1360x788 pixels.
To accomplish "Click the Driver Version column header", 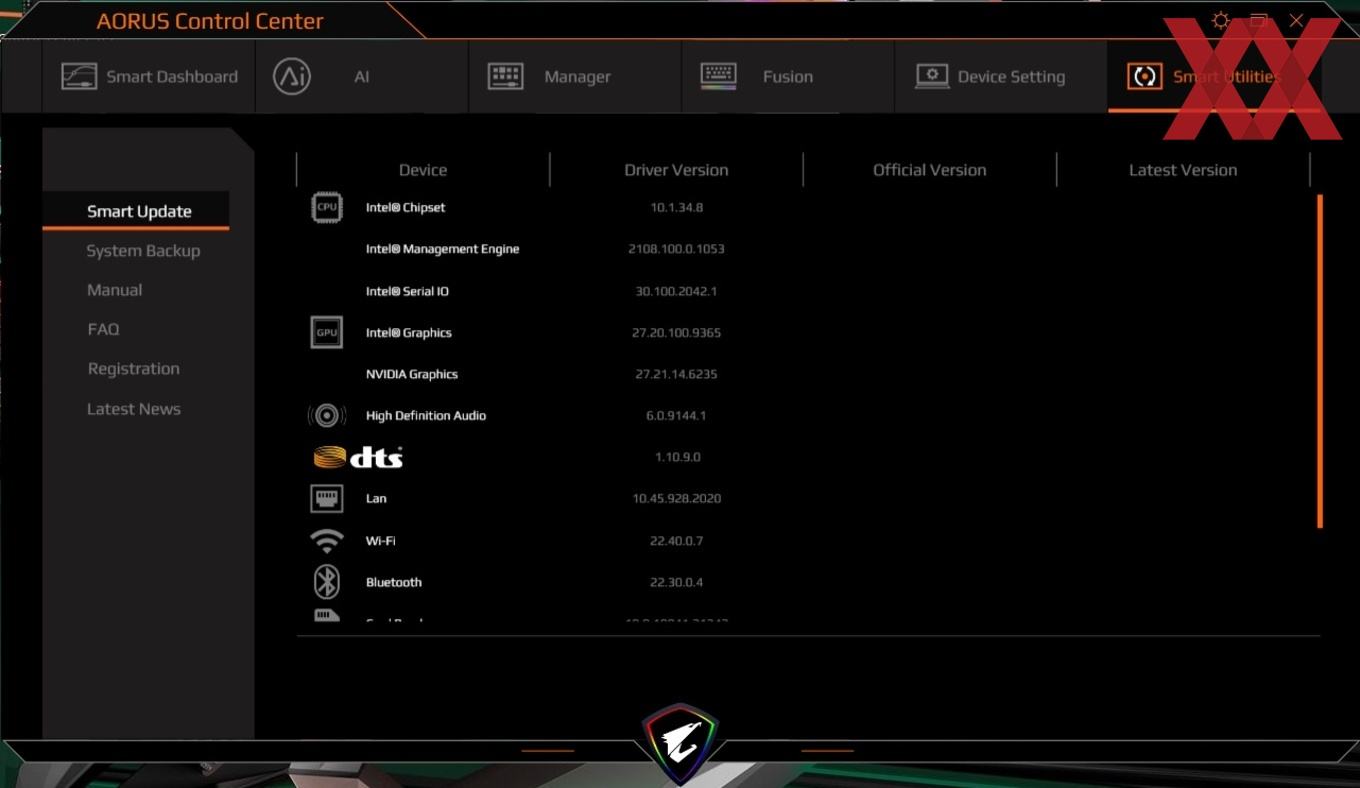I will coord(676,170).
